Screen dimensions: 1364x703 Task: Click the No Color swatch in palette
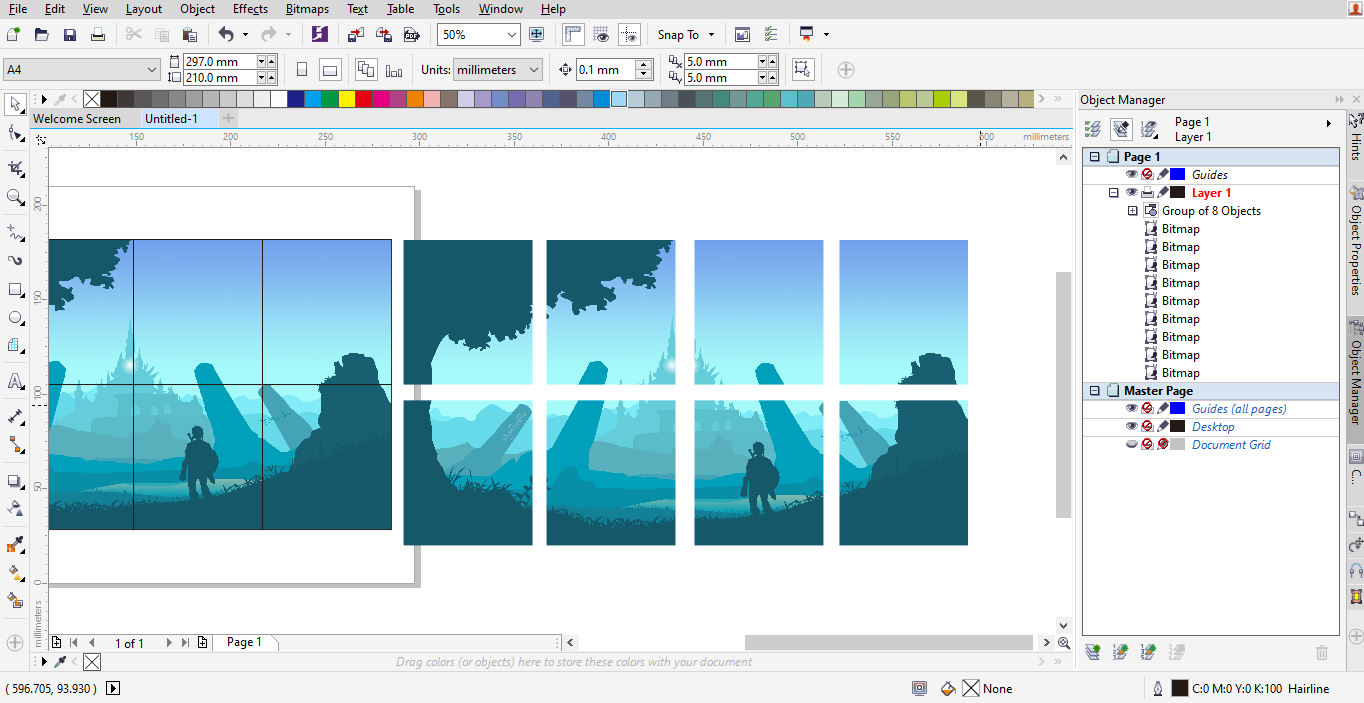pyautogui.click(x=91, y=99)
